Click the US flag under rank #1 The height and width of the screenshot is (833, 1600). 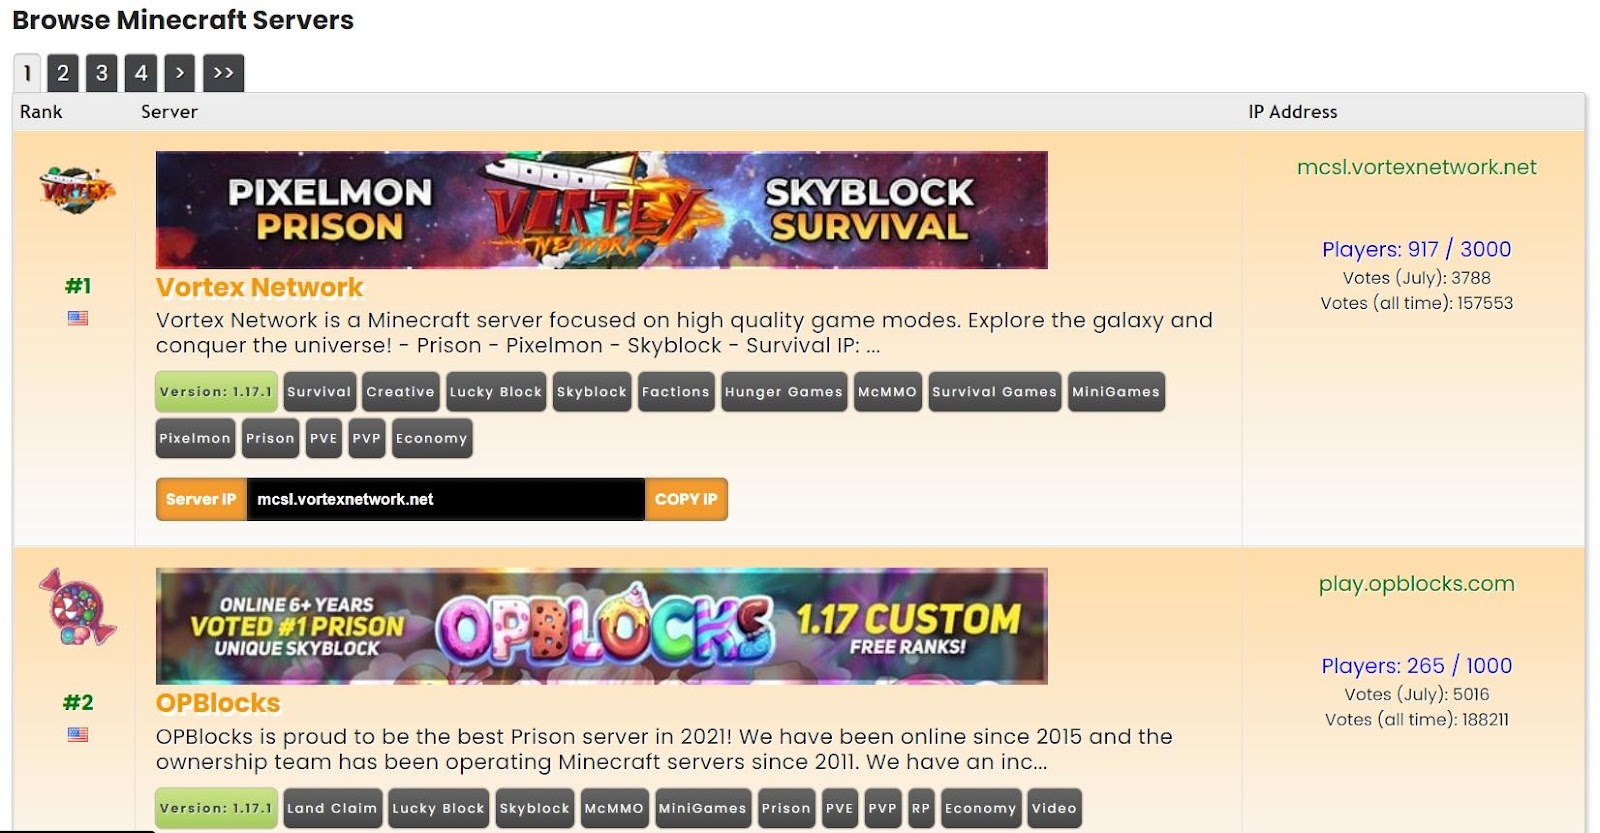[x=78, y=318]
